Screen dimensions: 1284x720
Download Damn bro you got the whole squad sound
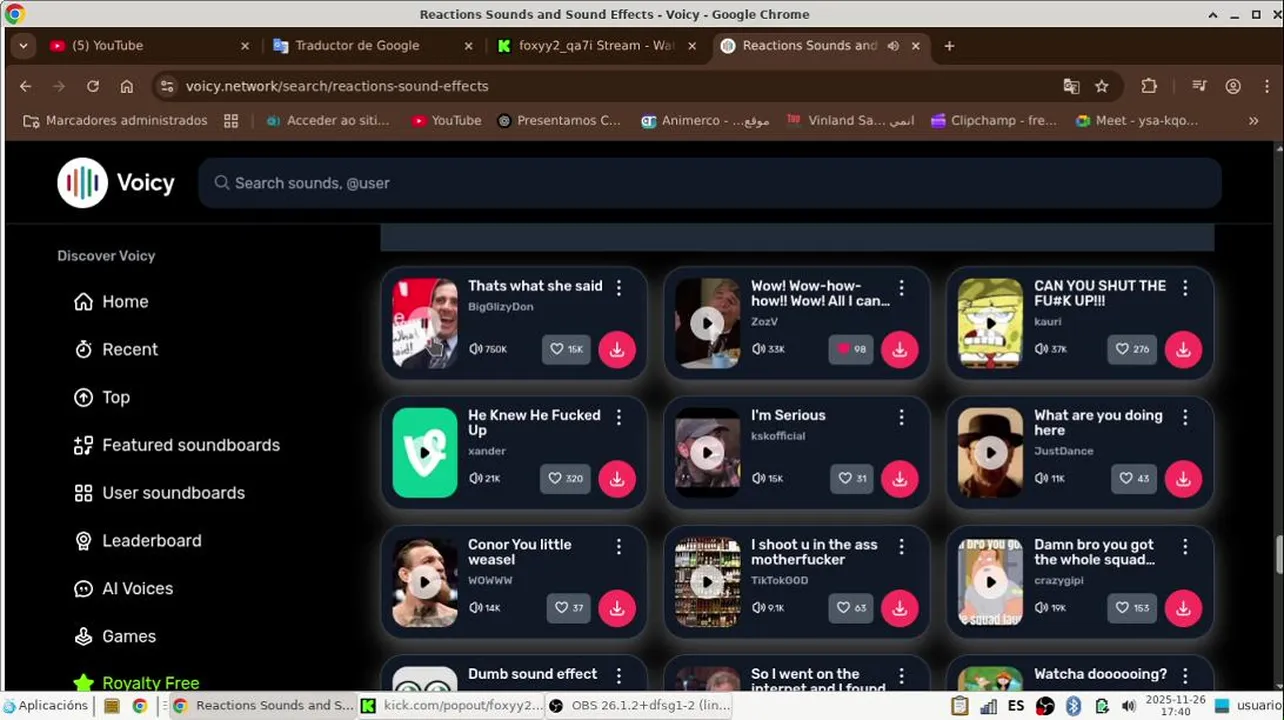point(1183,608)
